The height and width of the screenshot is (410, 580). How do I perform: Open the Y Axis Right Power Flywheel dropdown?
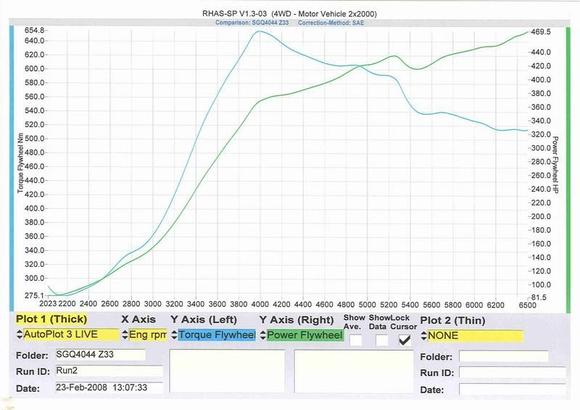(x=305, y=335)
